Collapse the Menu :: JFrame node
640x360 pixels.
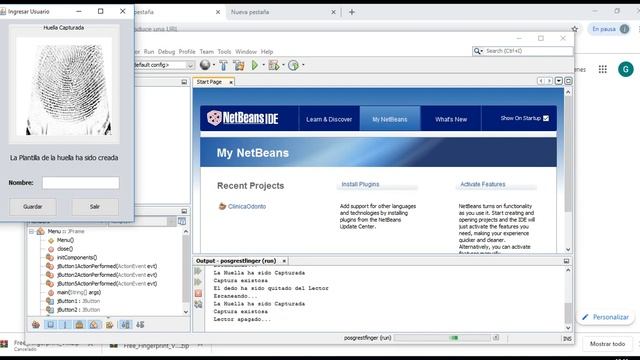[x=31, y=231]
